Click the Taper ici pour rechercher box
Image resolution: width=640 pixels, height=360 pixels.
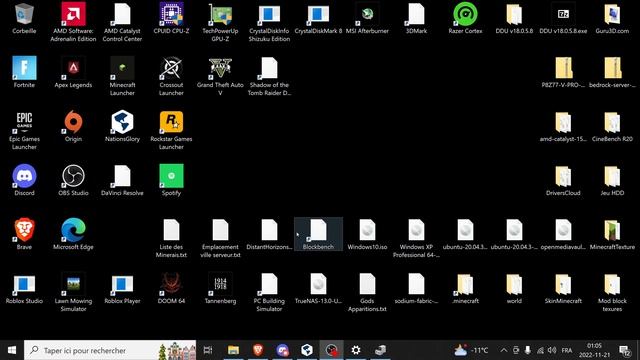[x=110, y=350]
